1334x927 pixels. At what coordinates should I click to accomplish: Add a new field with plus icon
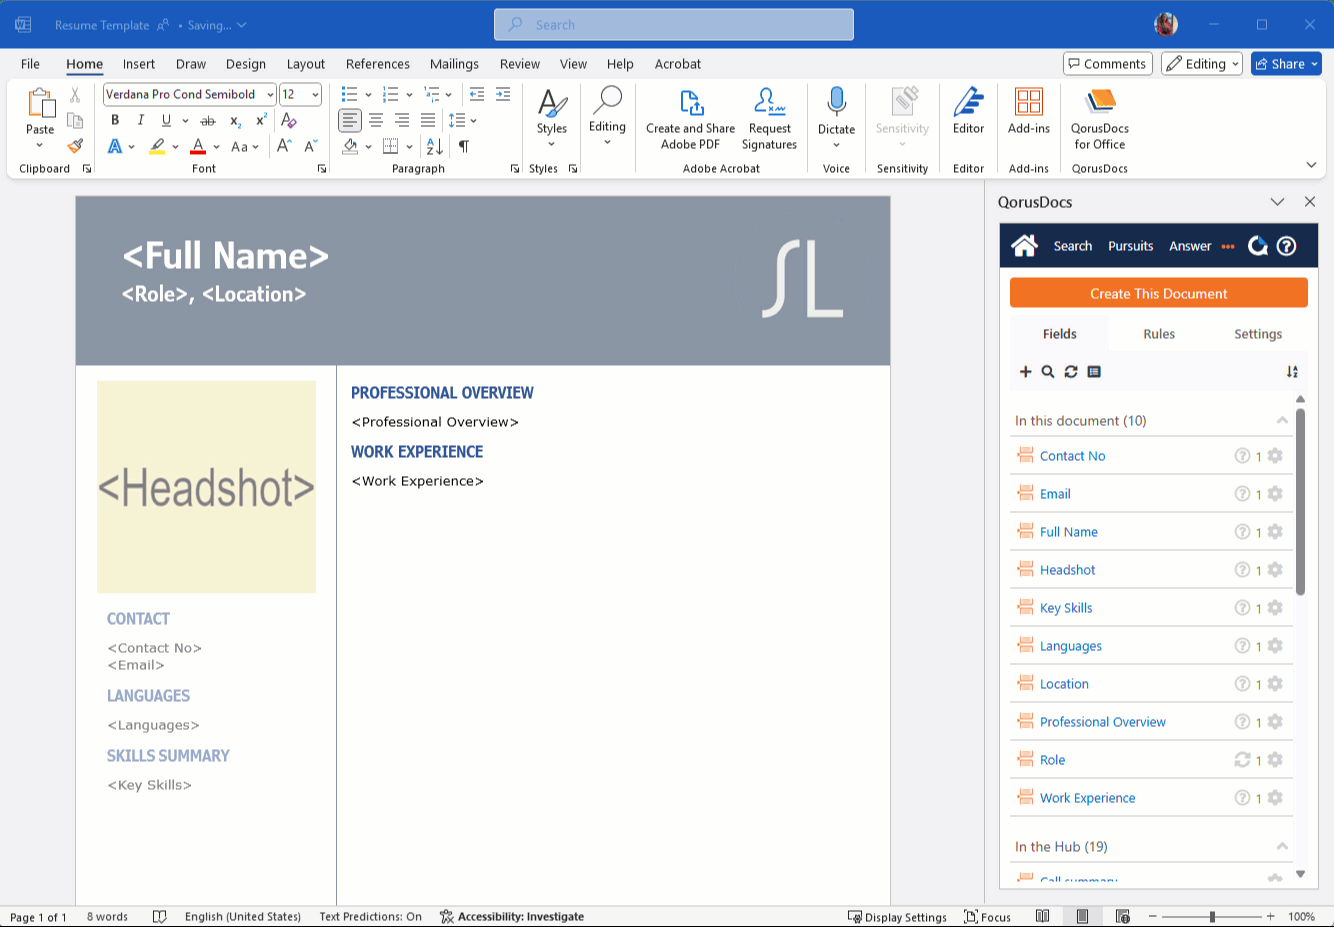(x=1025, y=372)
